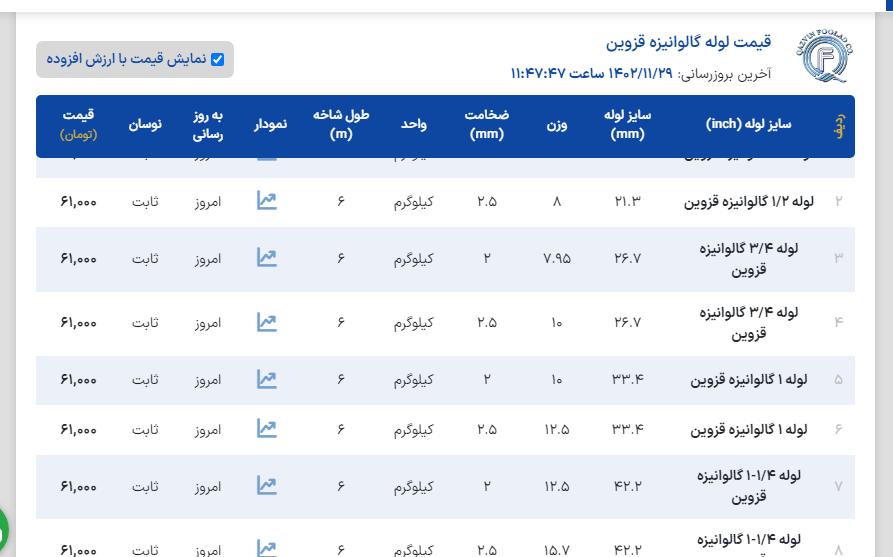Click the وزن column header
893x557 pixels.
coord(557,125)
